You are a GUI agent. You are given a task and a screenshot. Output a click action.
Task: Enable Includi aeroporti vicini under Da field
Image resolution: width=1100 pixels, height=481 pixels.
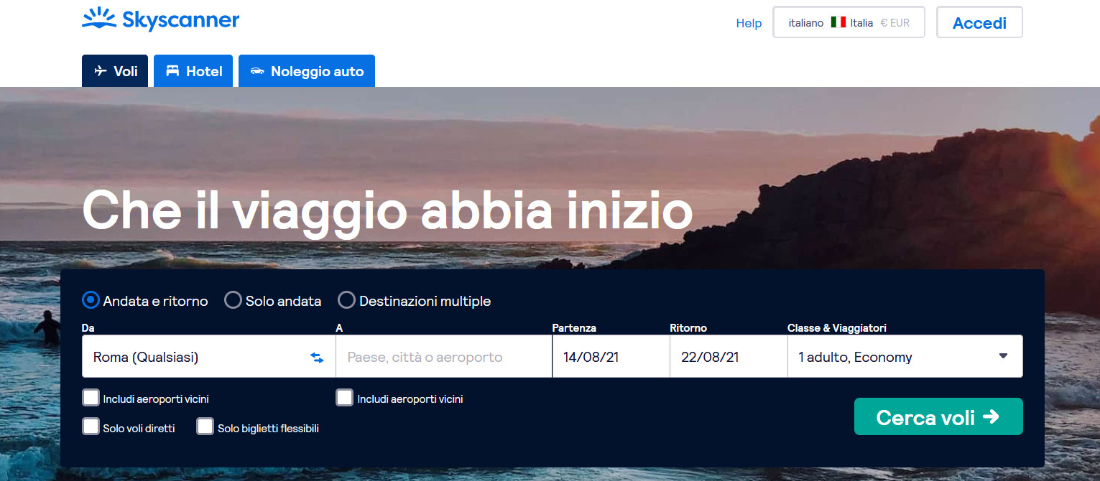pos(90,398)
